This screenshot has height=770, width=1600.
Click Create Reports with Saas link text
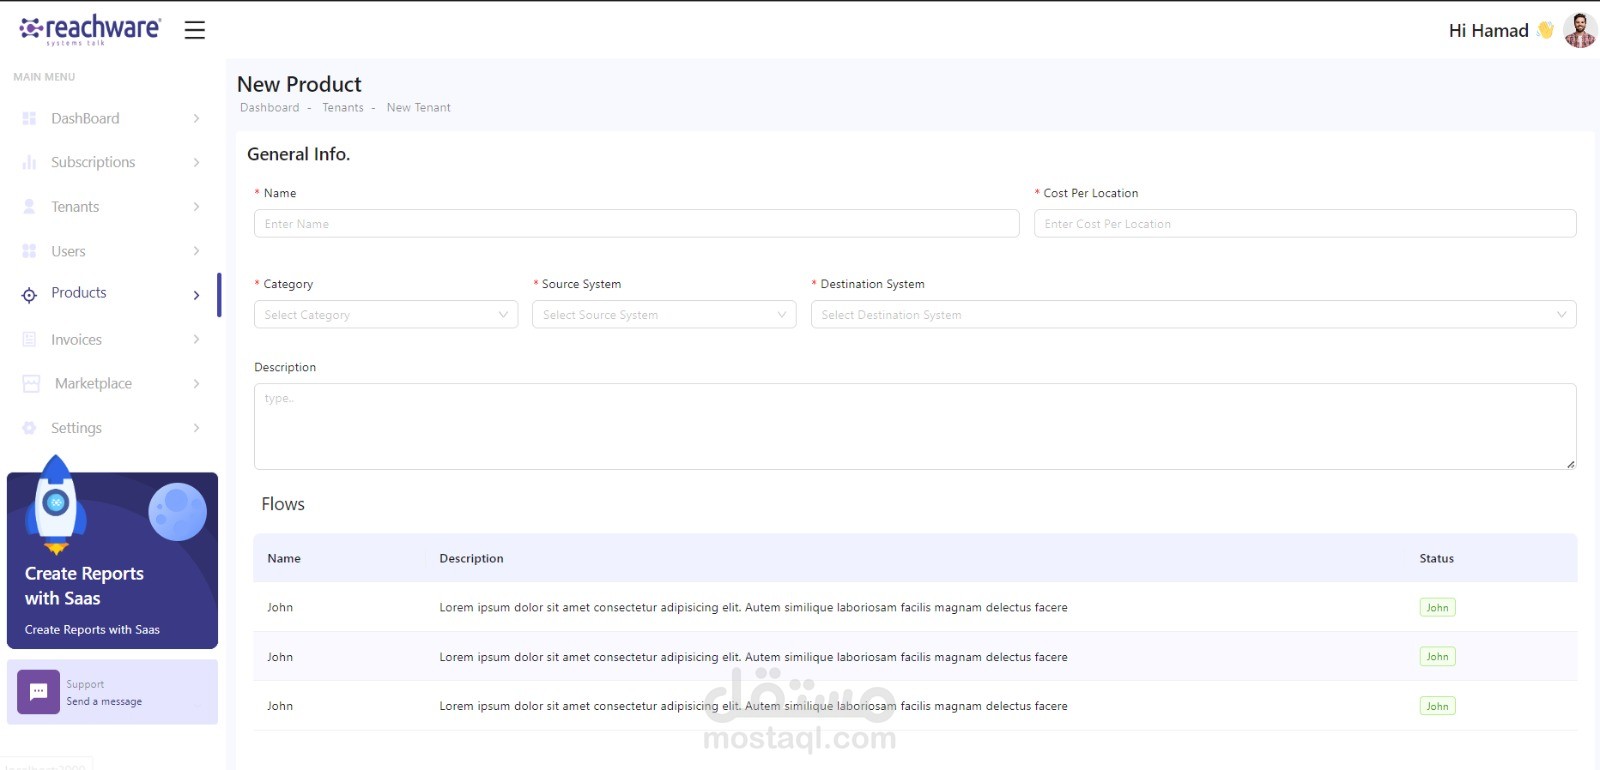pos(92,630)
